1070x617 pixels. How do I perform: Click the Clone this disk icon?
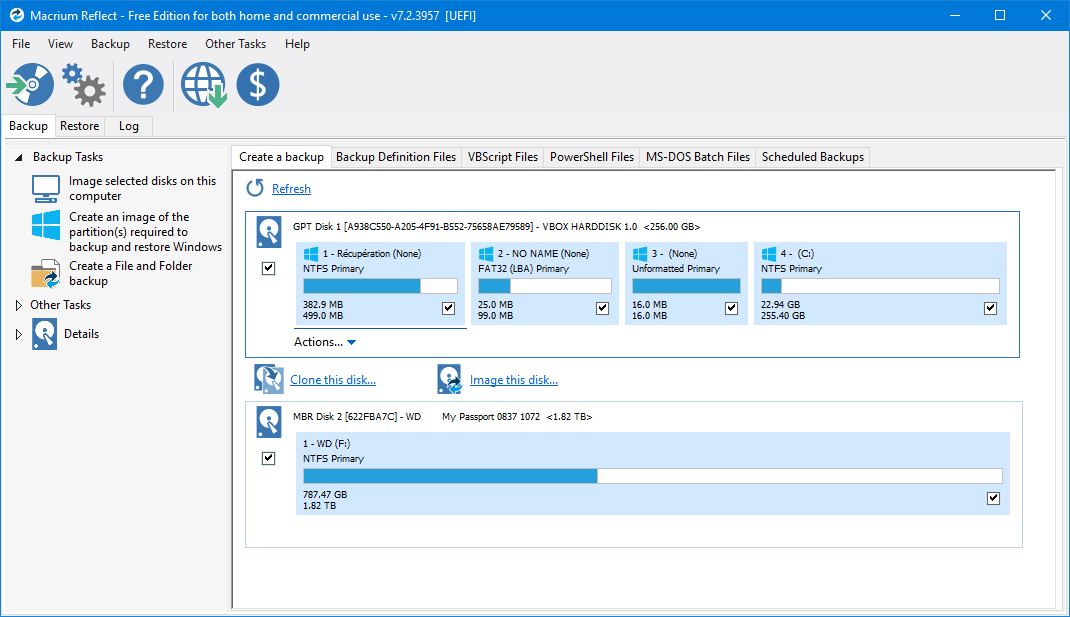(269, 379)
